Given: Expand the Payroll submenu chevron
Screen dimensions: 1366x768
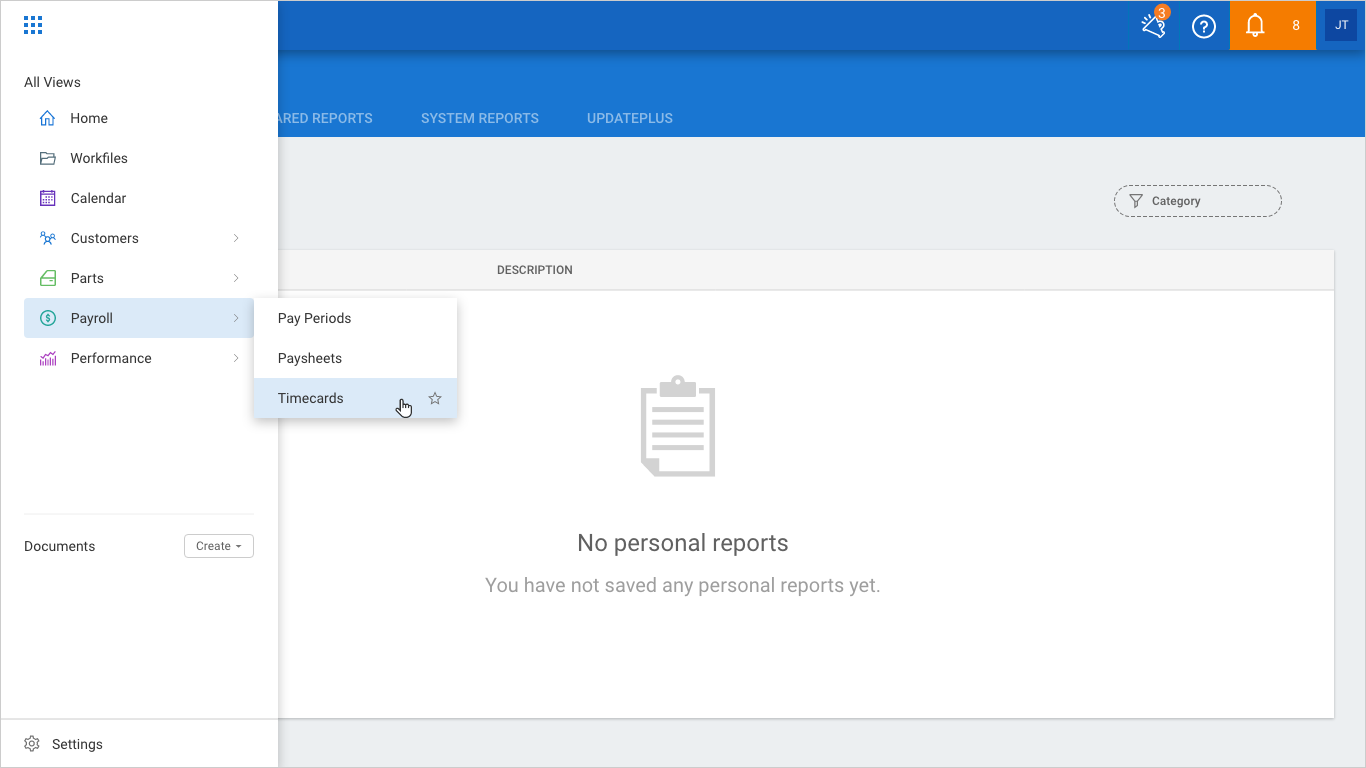Looking at the screenshot, I should coord(236,318).
